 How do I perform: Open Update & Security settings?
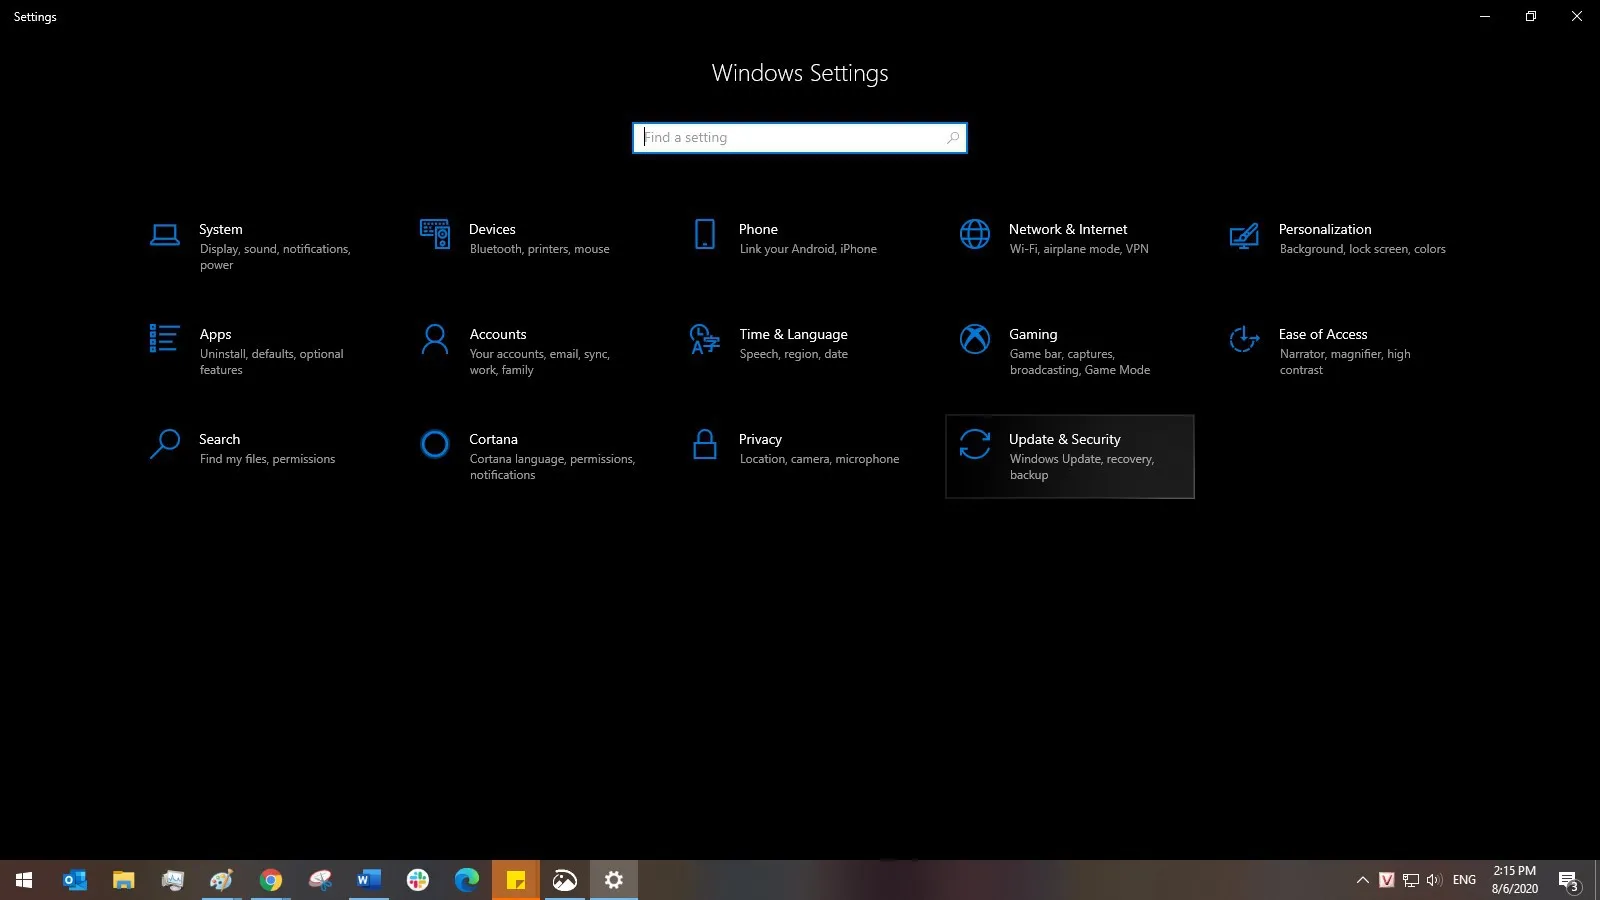(1070, 456)
